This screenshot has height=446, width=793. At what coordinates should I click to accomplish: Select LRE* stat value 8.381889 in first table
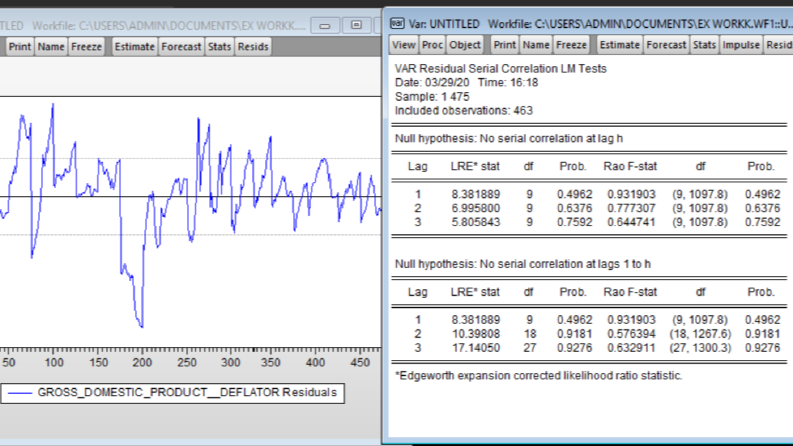click(x=475, y=194)
